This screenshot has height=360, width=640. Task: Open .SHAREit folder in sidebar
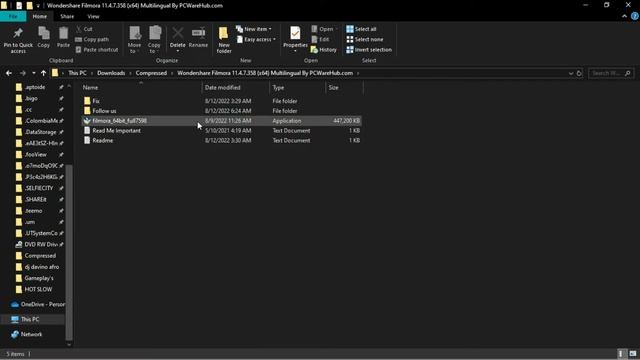[x=36, y=200]
